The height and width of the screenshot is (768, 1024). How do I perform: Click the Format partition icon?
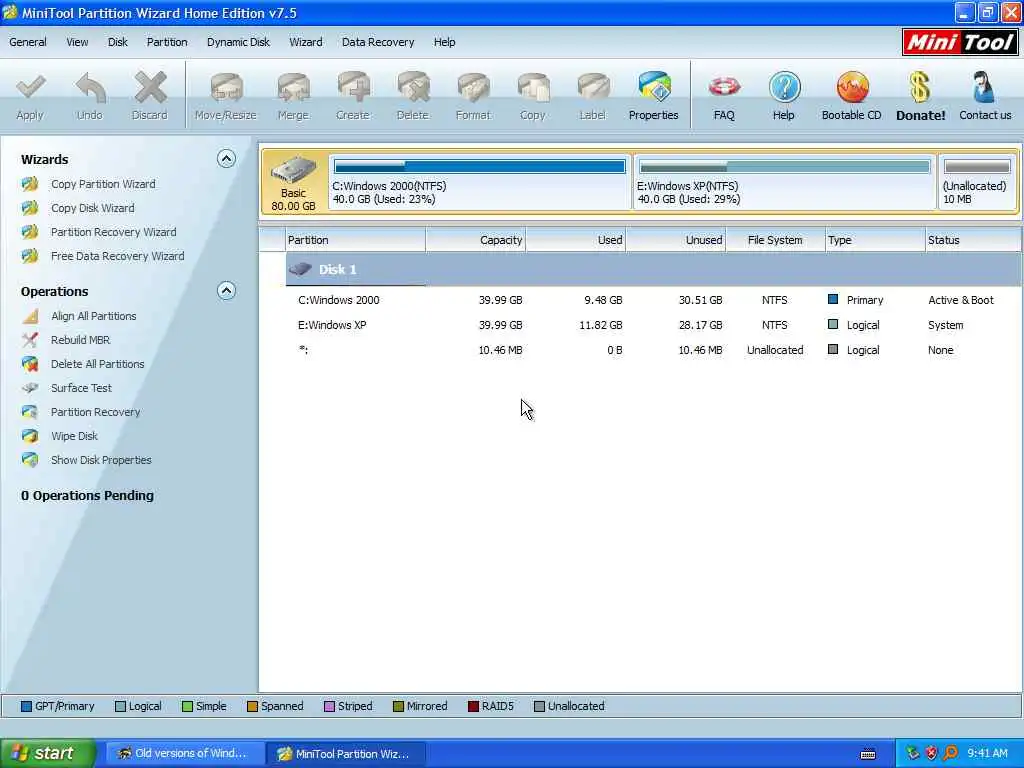pyautogui.click(x=473, y=87)
